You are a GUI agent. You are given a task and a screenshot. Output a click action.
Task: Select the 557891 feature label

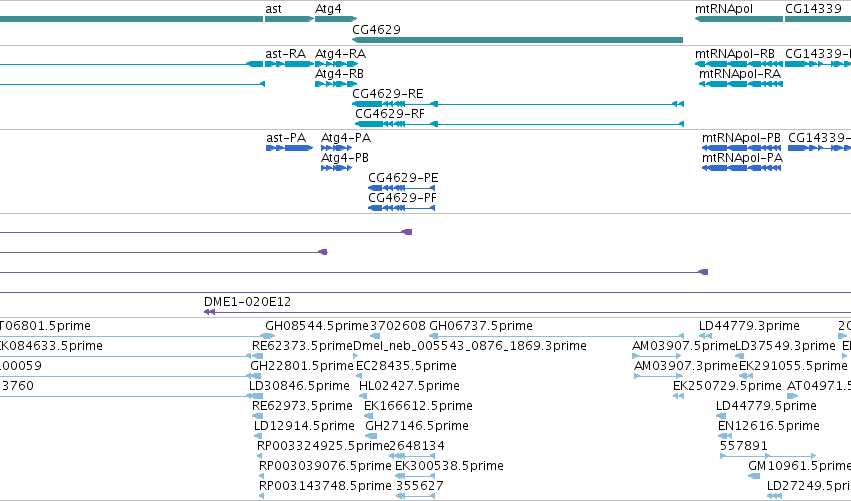[x=744, y=446]
